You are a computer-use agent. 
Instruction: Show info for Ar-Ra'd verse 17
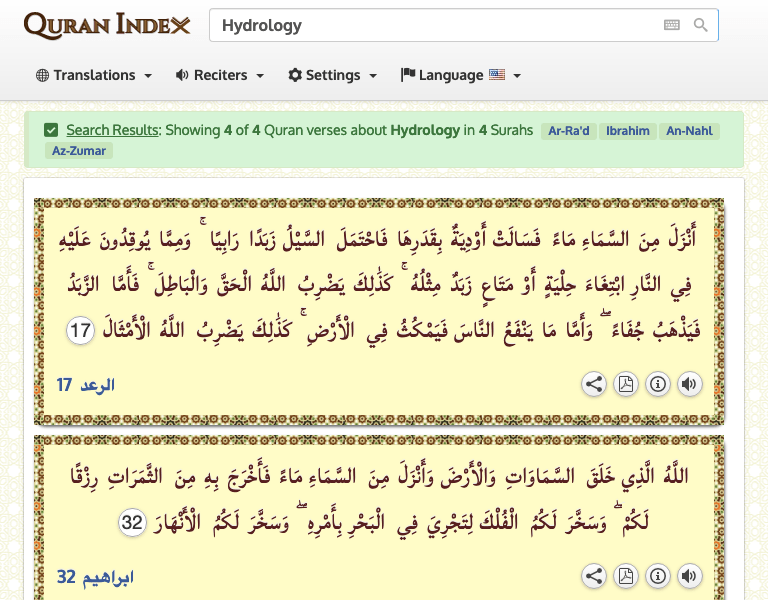[657, 384]
